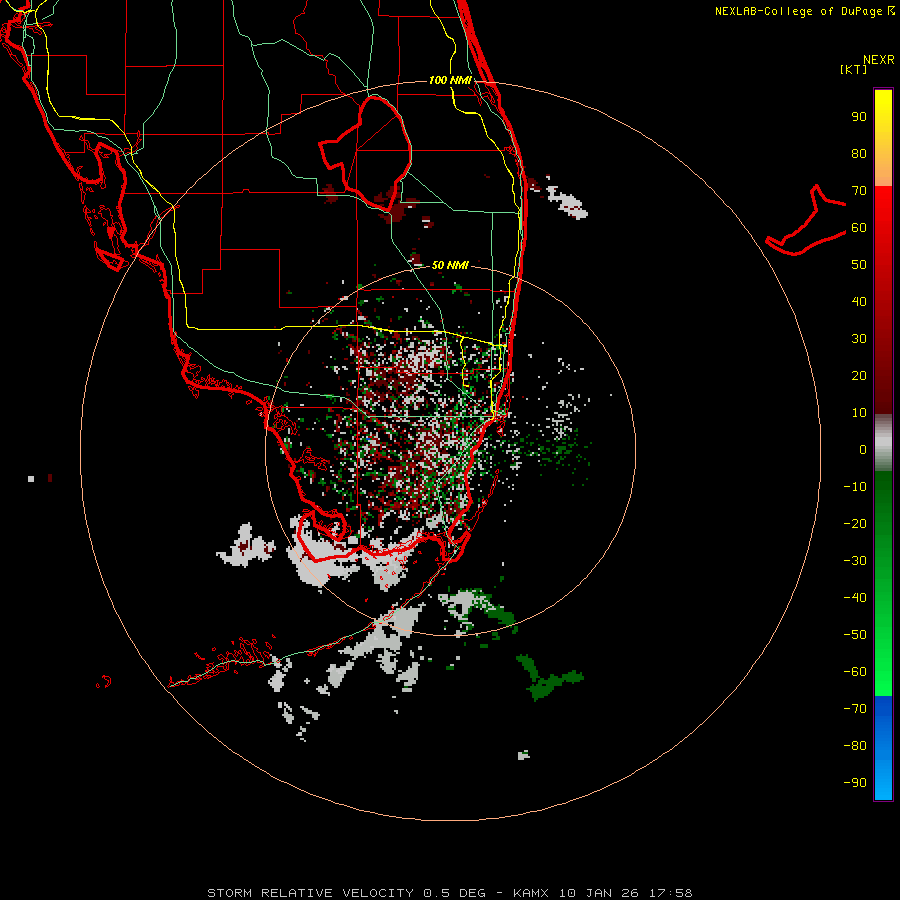The image size is (900, 900).
Task: Click the positive 50 knot scale value
Action: [859, 265]
